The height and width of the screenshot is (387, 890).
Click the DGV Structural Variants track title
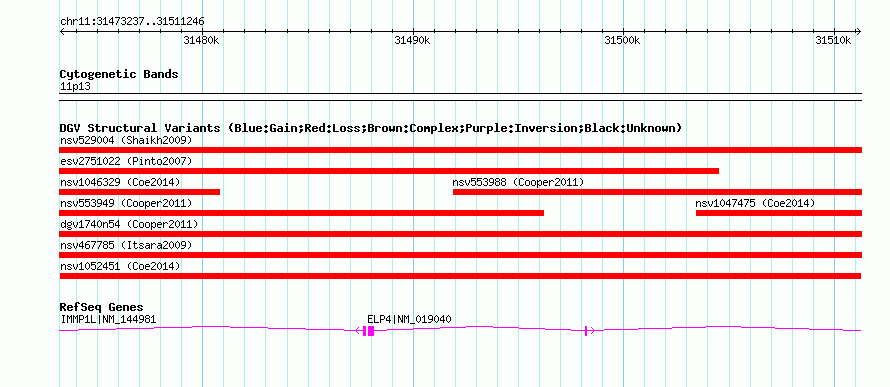pyautogui.click(x=371, y=128)
